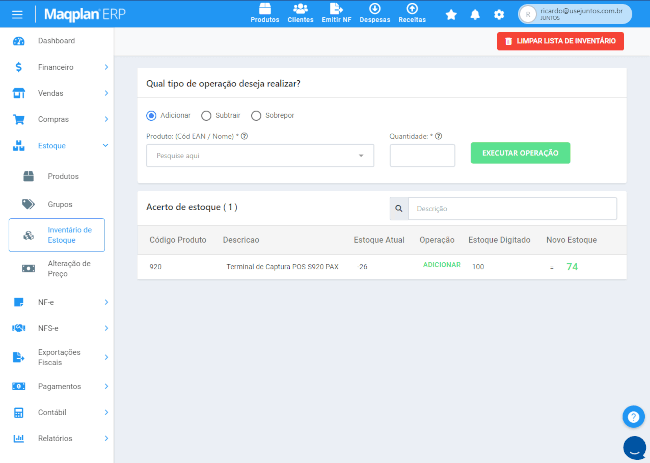Viewport: 650px width, 463px height.
Task: Click the Exportações Fiscais file icon
Action: [x=19, y=357]
